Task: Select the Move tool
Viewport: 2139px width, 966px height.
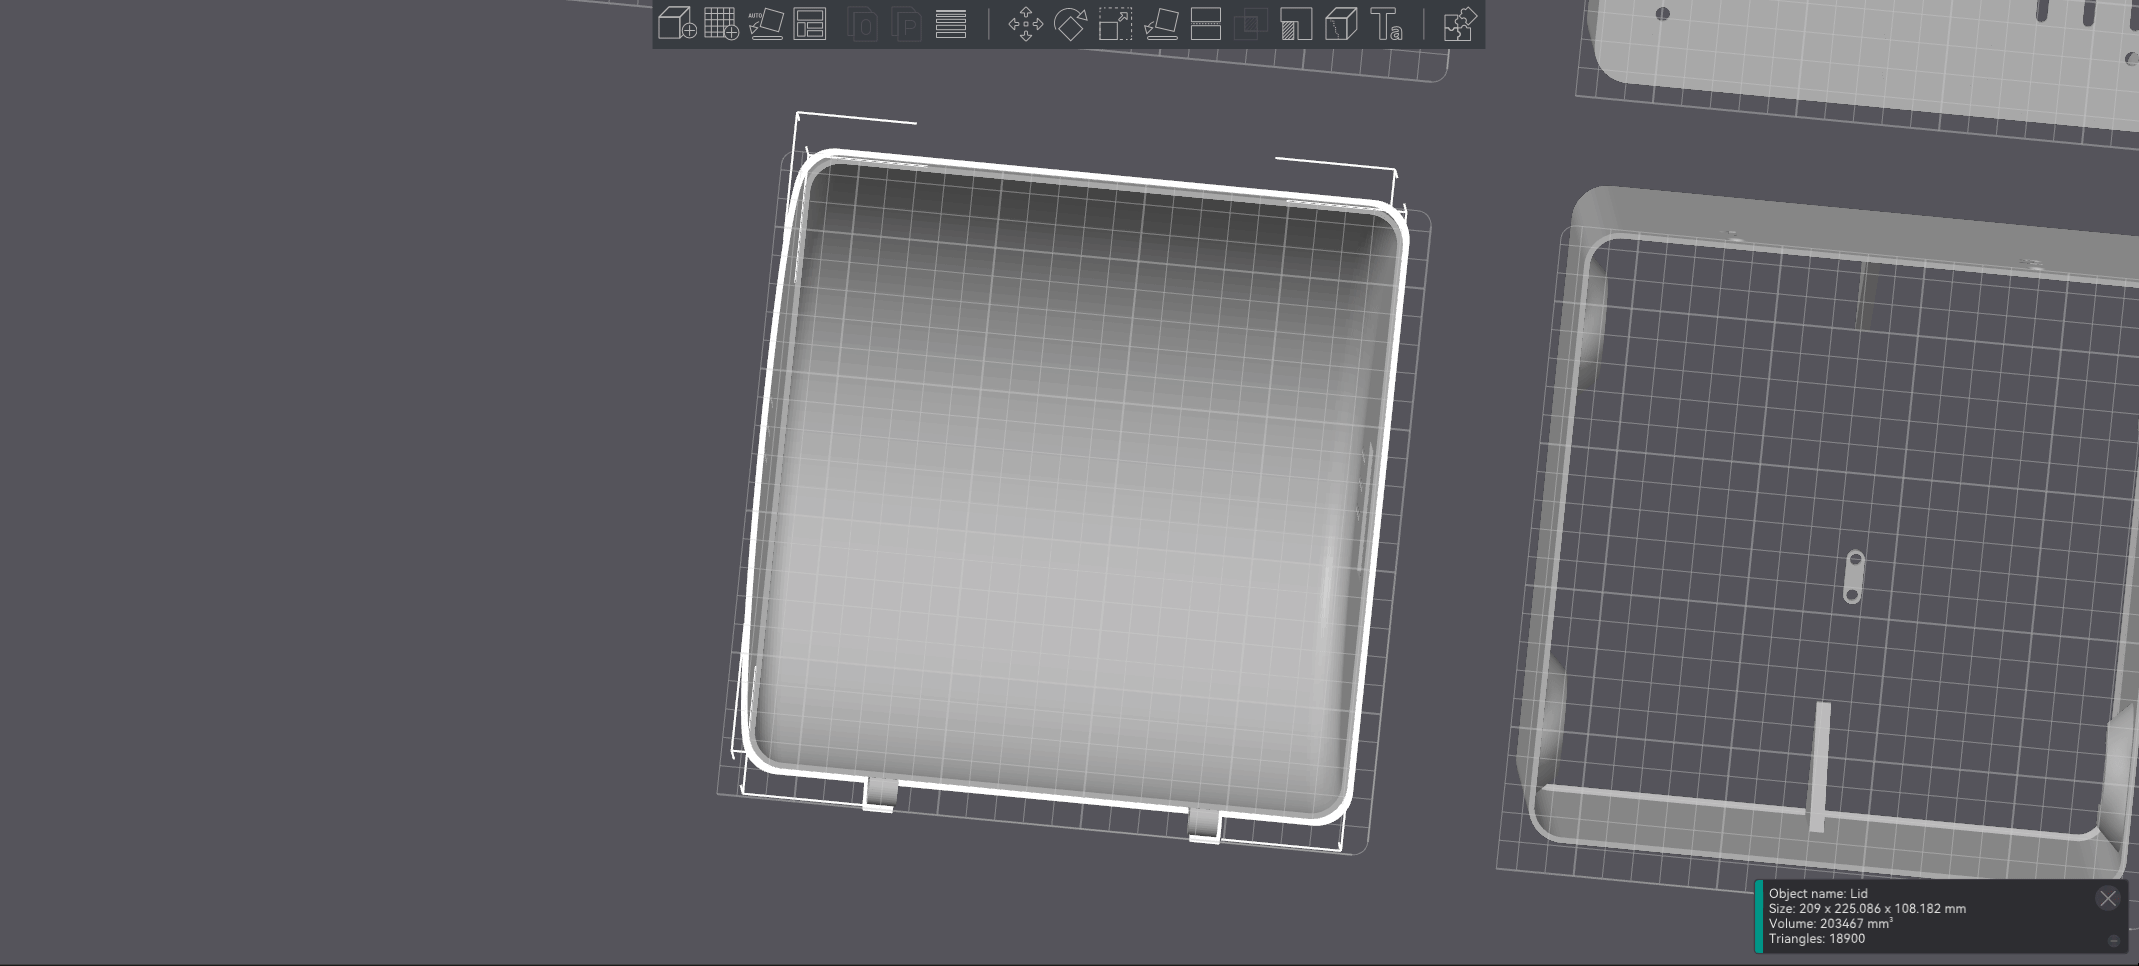Action: point(1027,25)
